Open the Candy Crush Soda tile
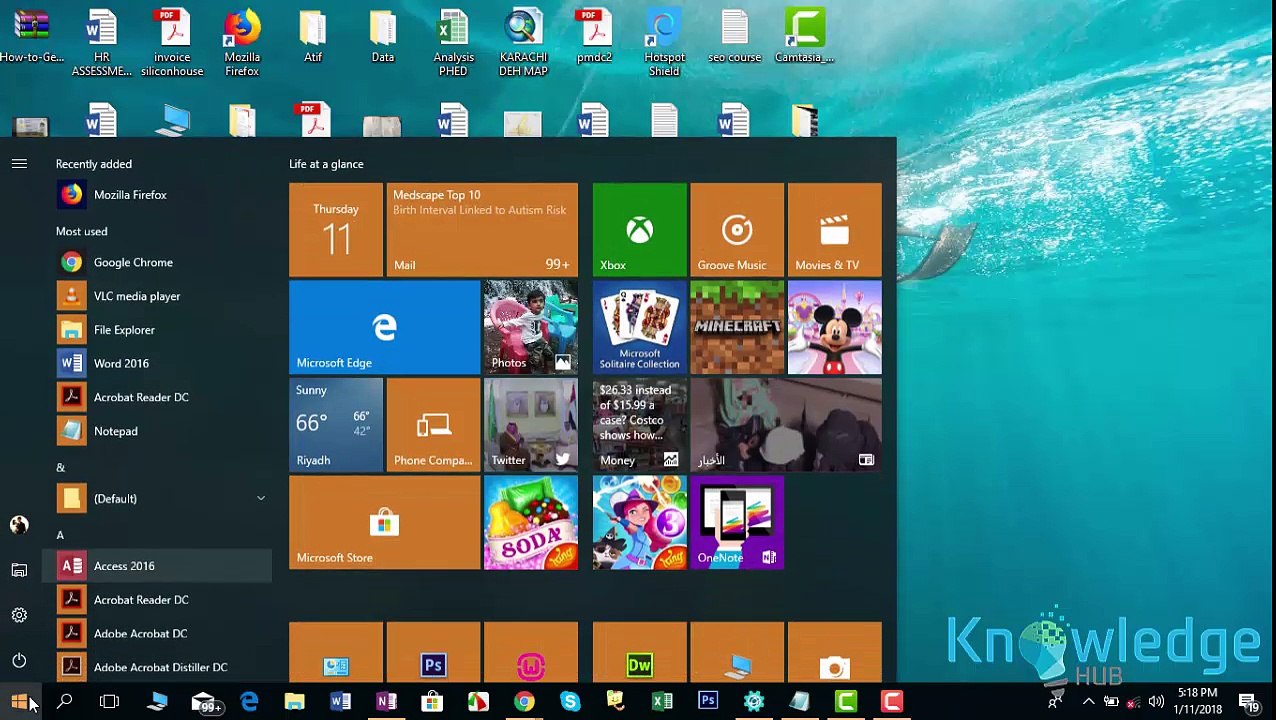 [530, 522]
